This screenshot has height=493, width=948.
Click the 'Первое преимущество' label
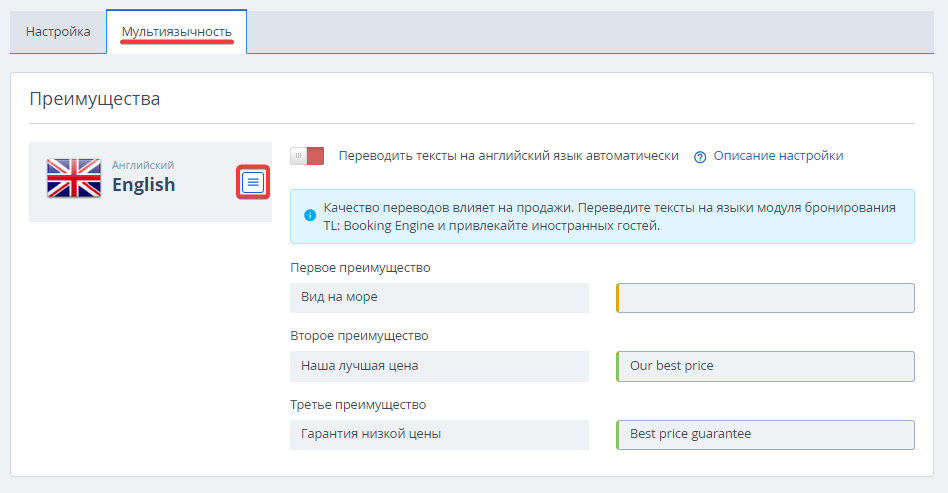(x=360, y=267)
